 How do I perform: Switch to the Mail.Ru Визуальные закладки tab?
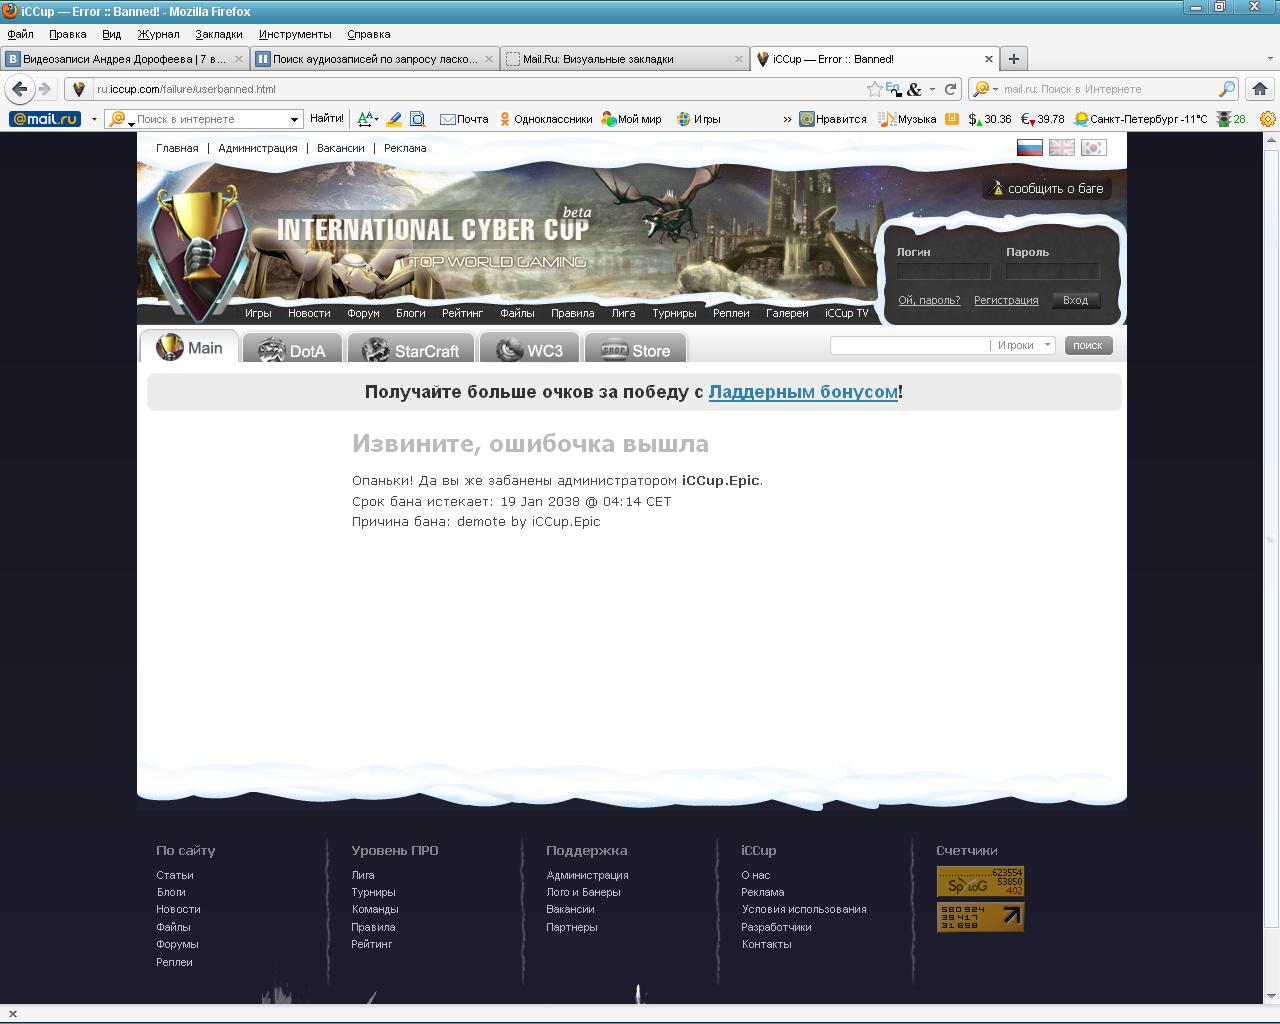point(625,59)
